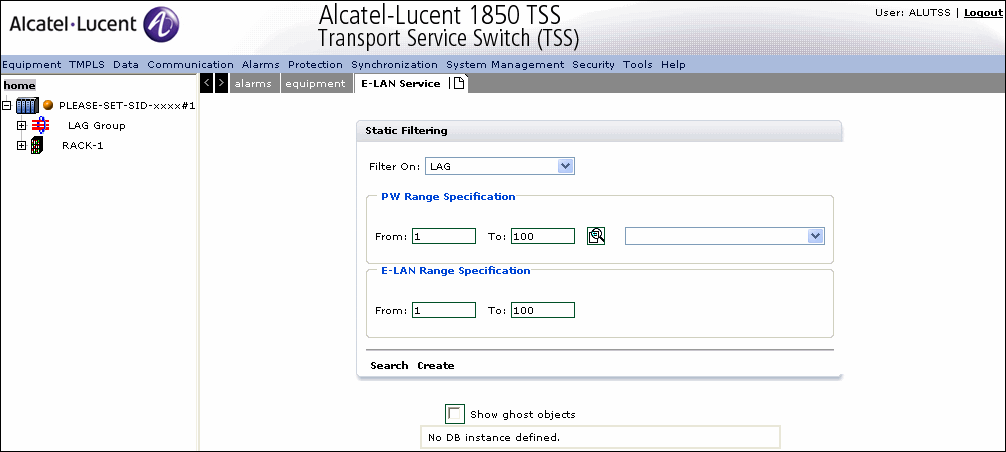Open the Data menu
The image size is (1006, 452).
126,65
